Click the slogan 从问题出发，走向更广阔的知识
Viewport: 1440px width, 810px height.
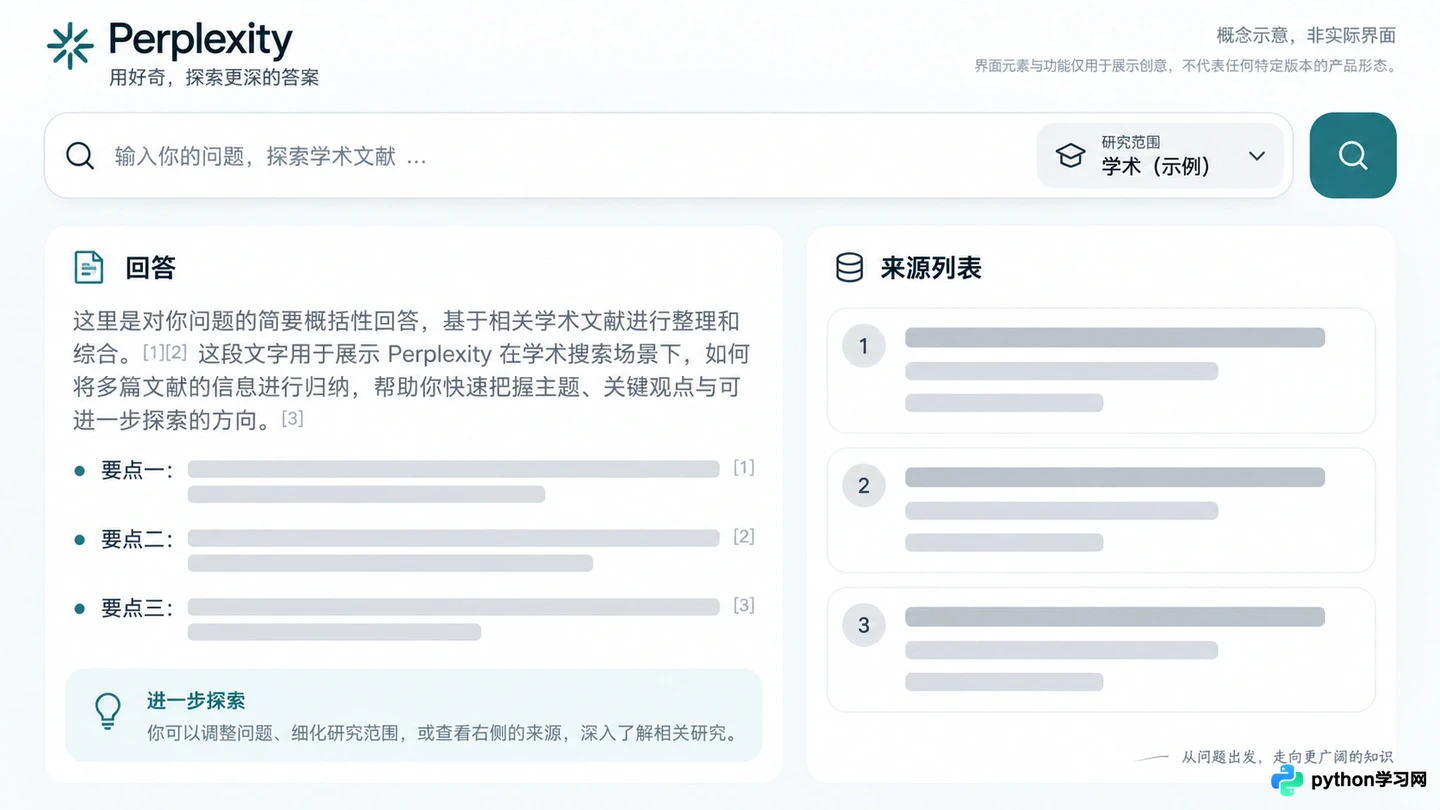click(1287, 757)
